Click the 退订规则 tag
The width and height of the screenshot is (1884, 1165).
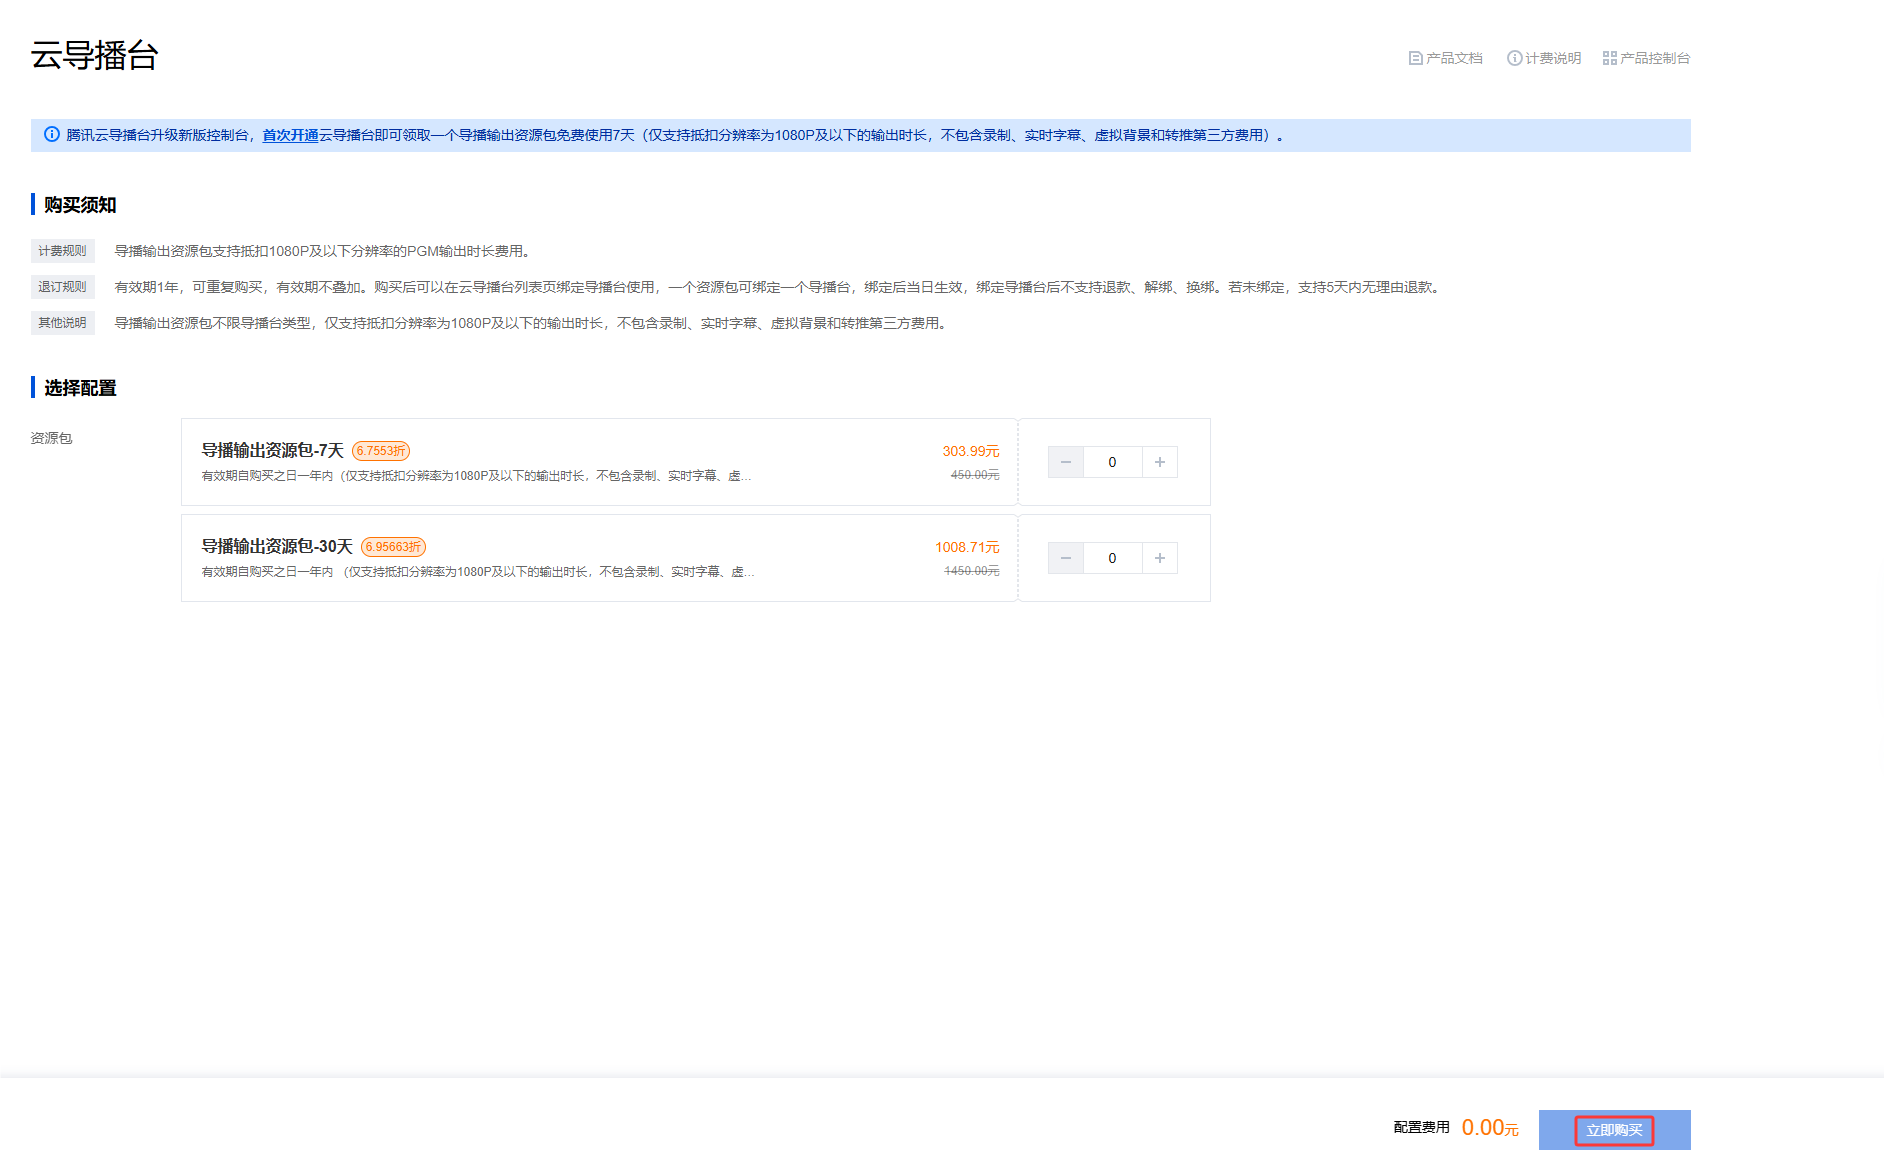63,287
